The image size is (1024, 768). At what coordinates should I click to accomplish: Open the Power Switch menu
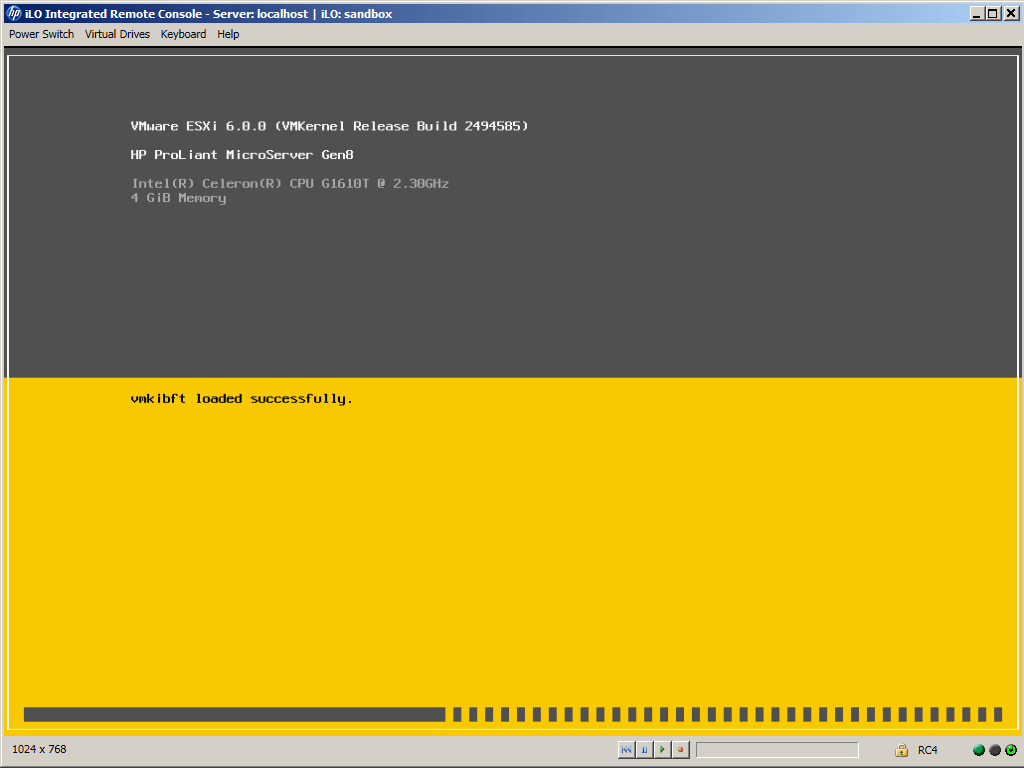point(41,34)
